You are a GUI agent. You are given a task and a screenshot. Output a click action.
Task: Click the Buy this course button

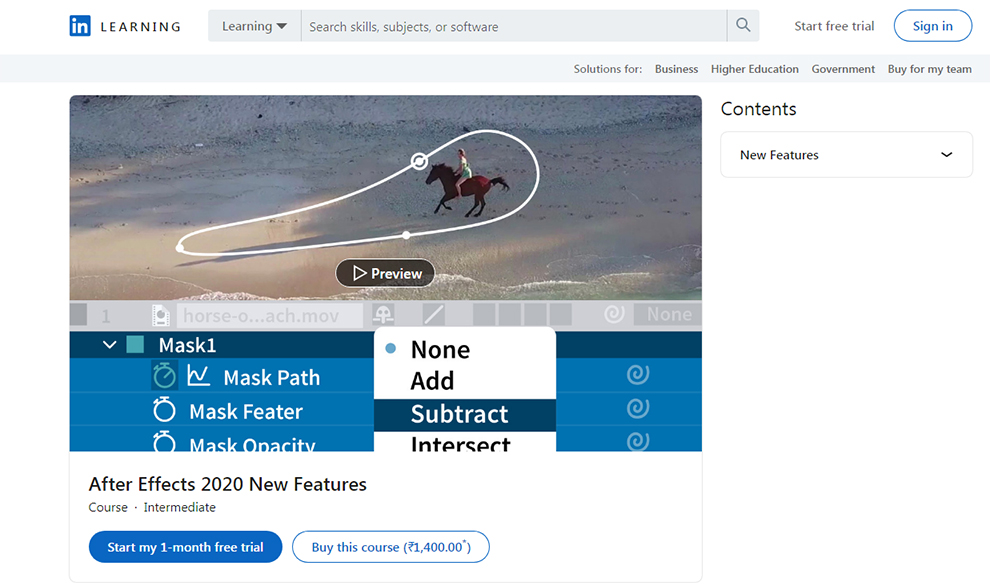tap(390, 547)
